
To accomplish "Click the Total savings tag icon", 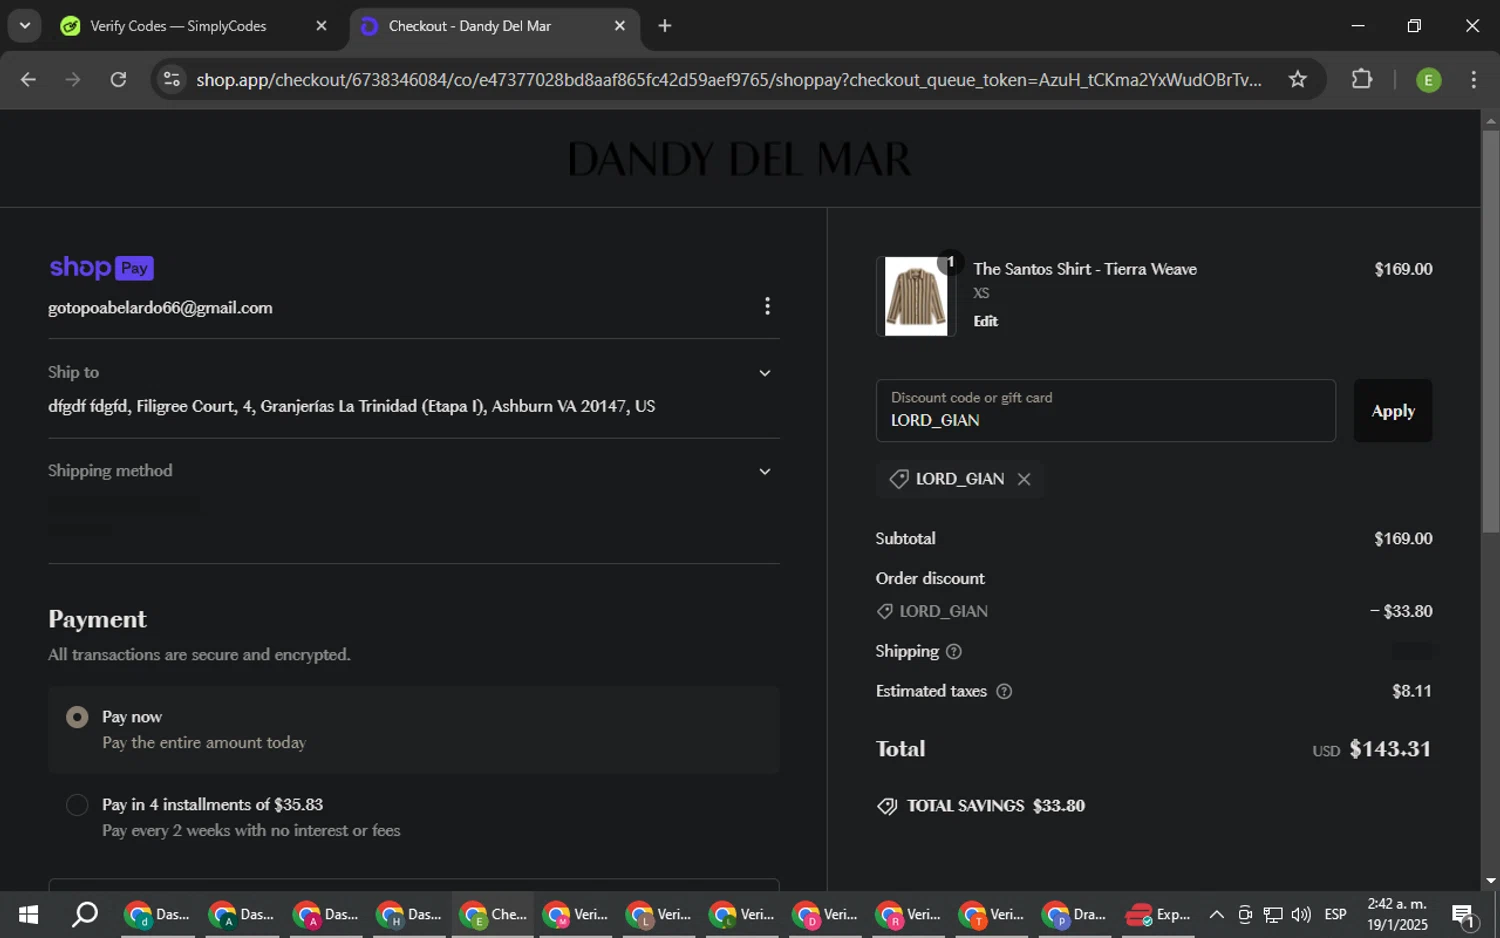I will 887,806.
